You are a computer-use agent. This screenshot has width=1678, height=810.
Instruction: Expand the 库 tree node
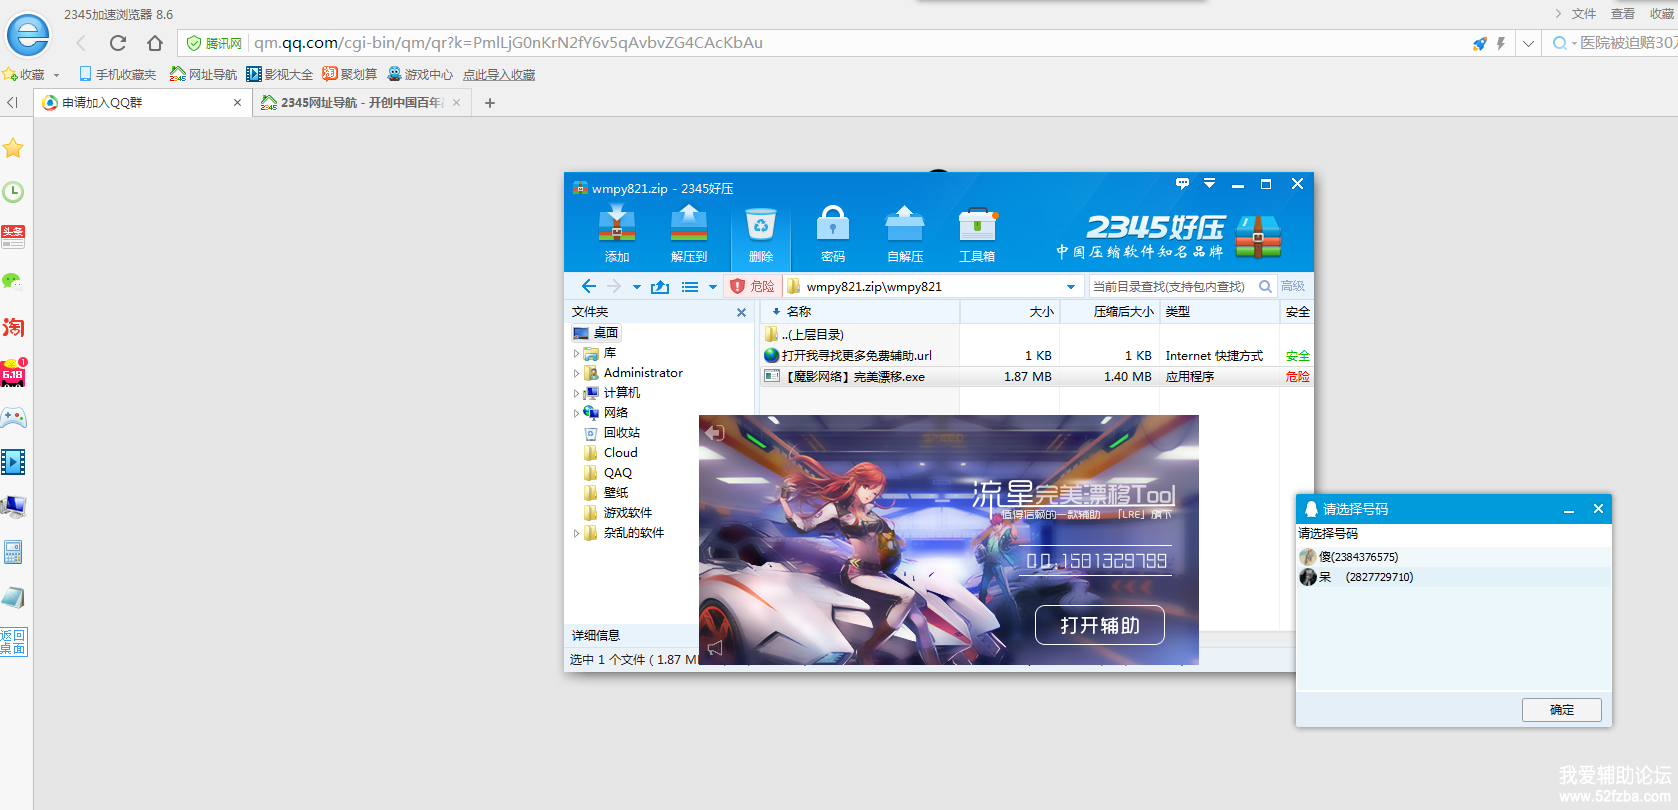point(576,353)
